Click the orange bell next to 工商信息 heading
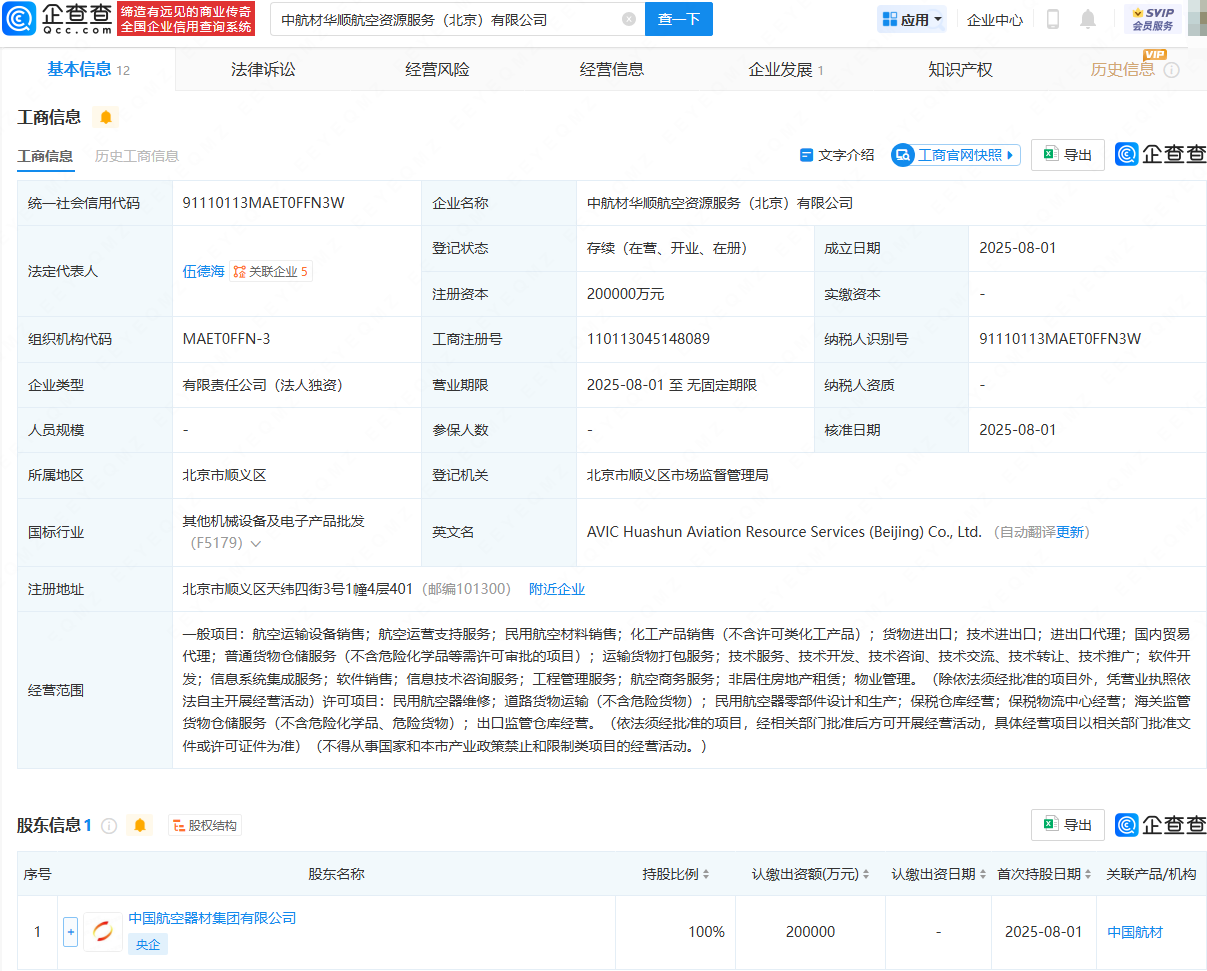1207x971 pixels. pos(105,117)
